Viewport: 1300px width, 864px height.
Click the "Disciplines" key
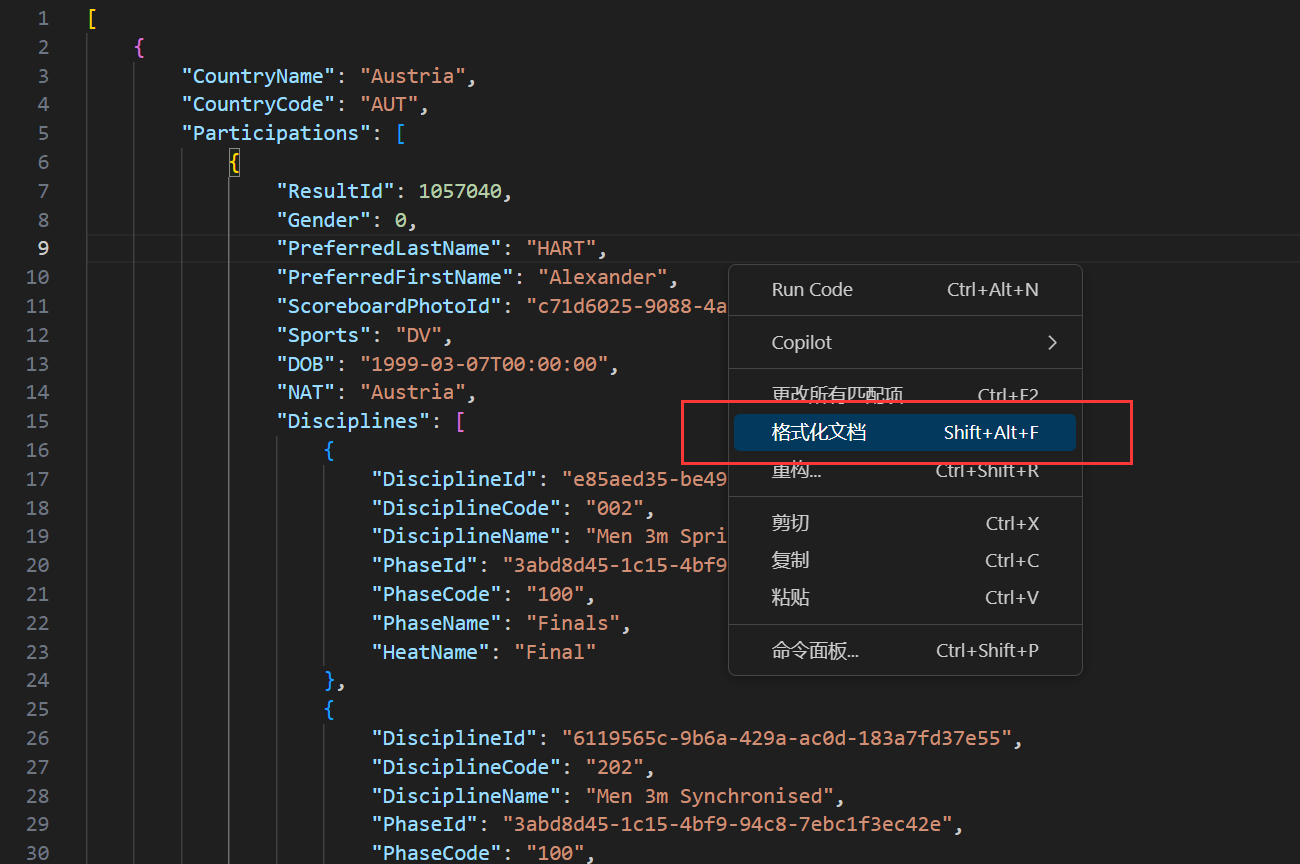click(354, 421)
